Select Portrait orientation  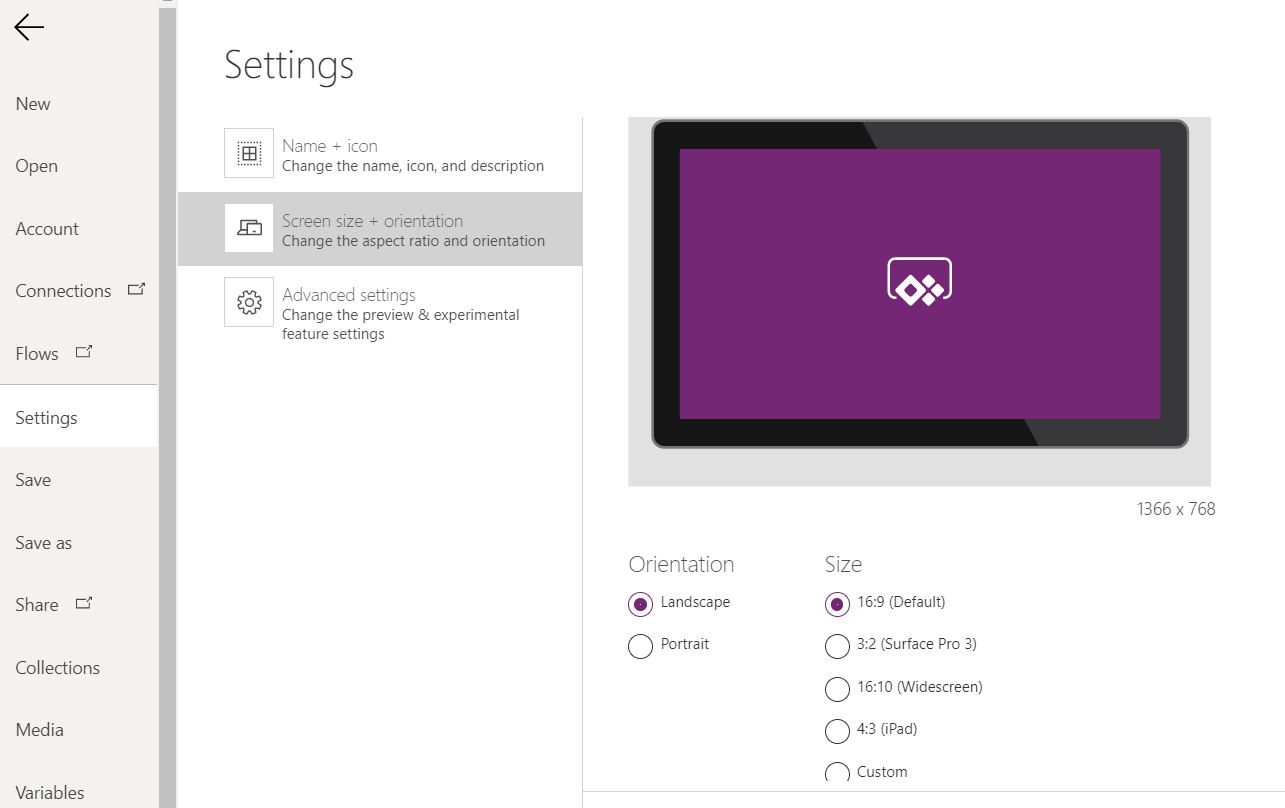pos(640,646)
